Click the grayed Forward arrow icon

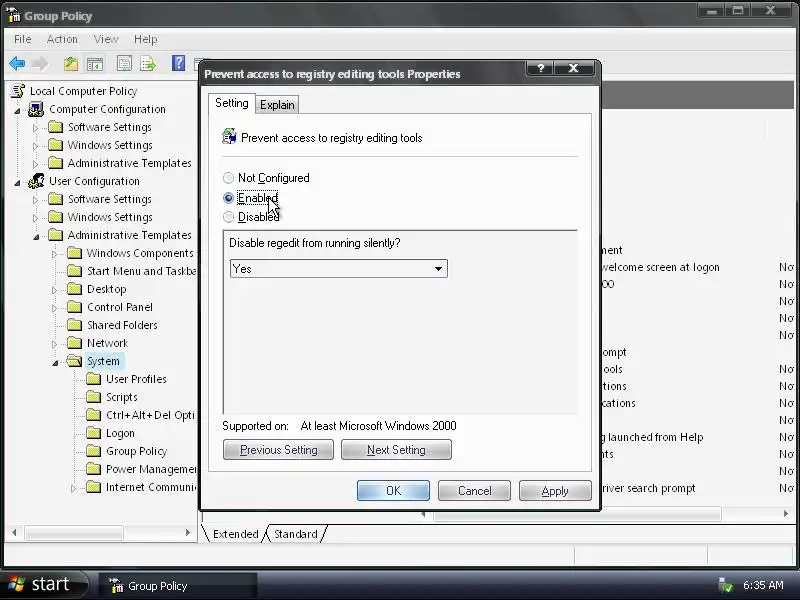[40, 64]
